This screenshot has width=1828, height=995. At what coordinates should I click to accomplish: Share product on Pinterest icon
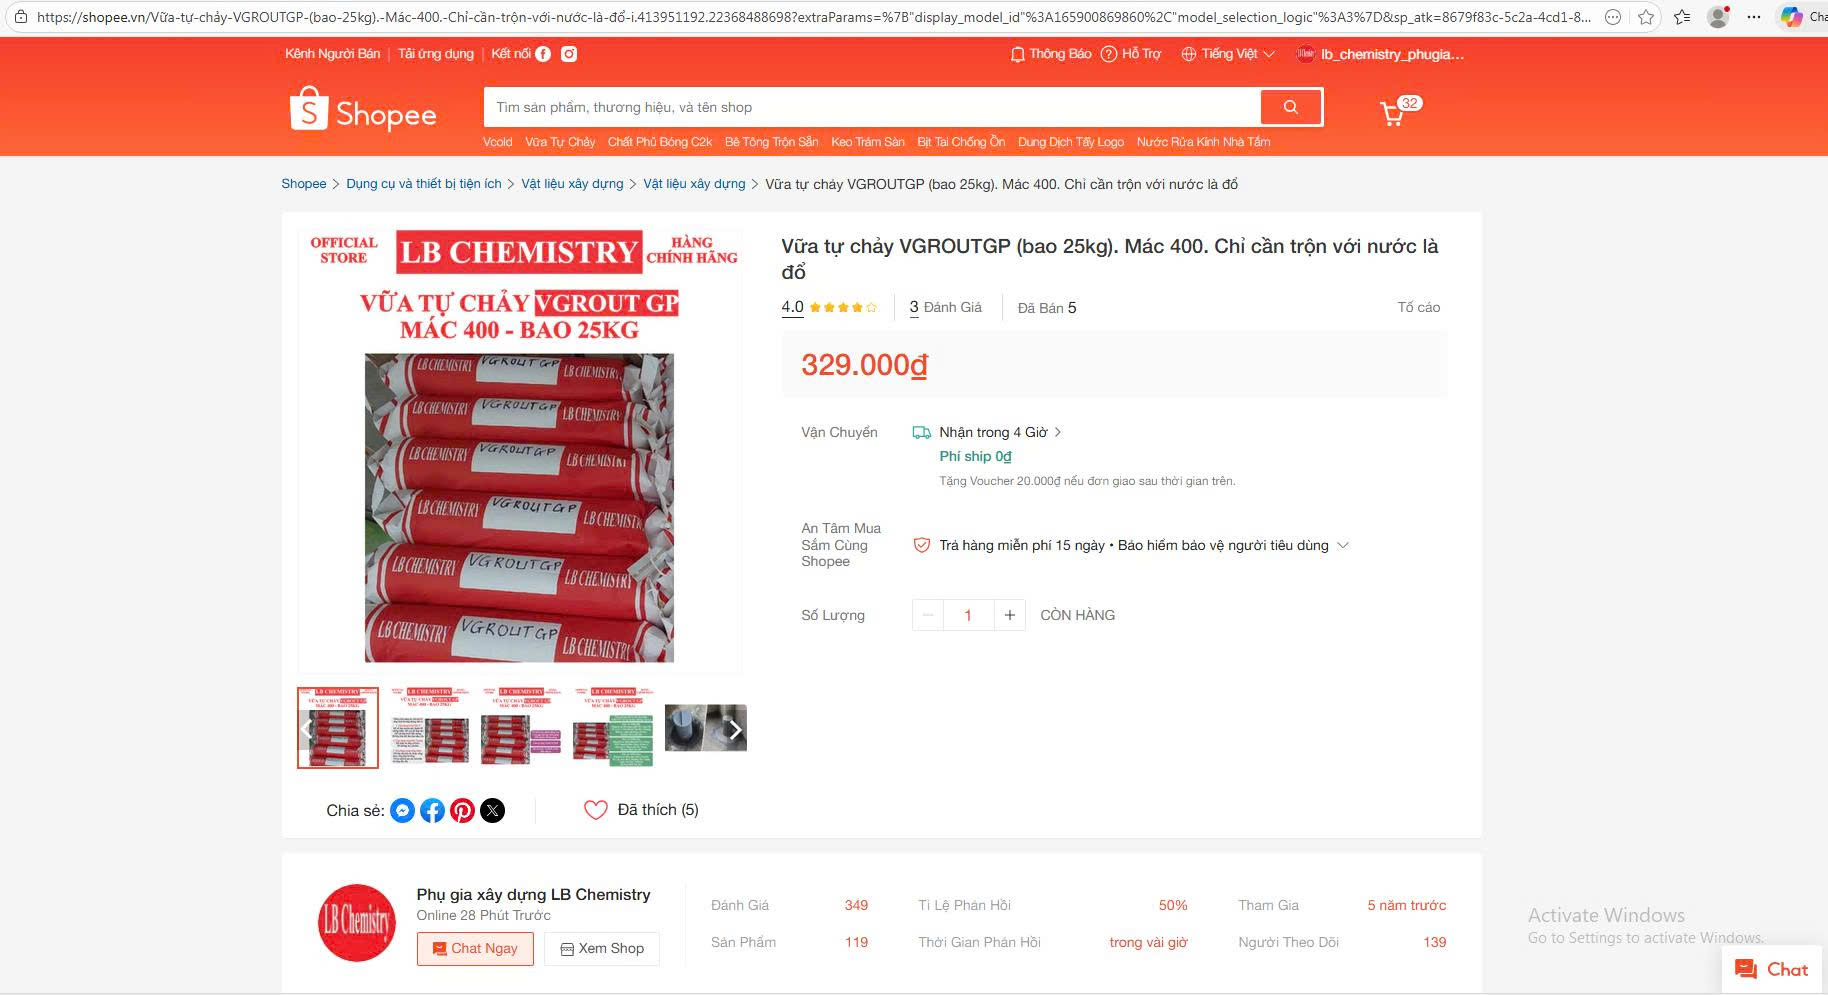(x=462, y=810)
